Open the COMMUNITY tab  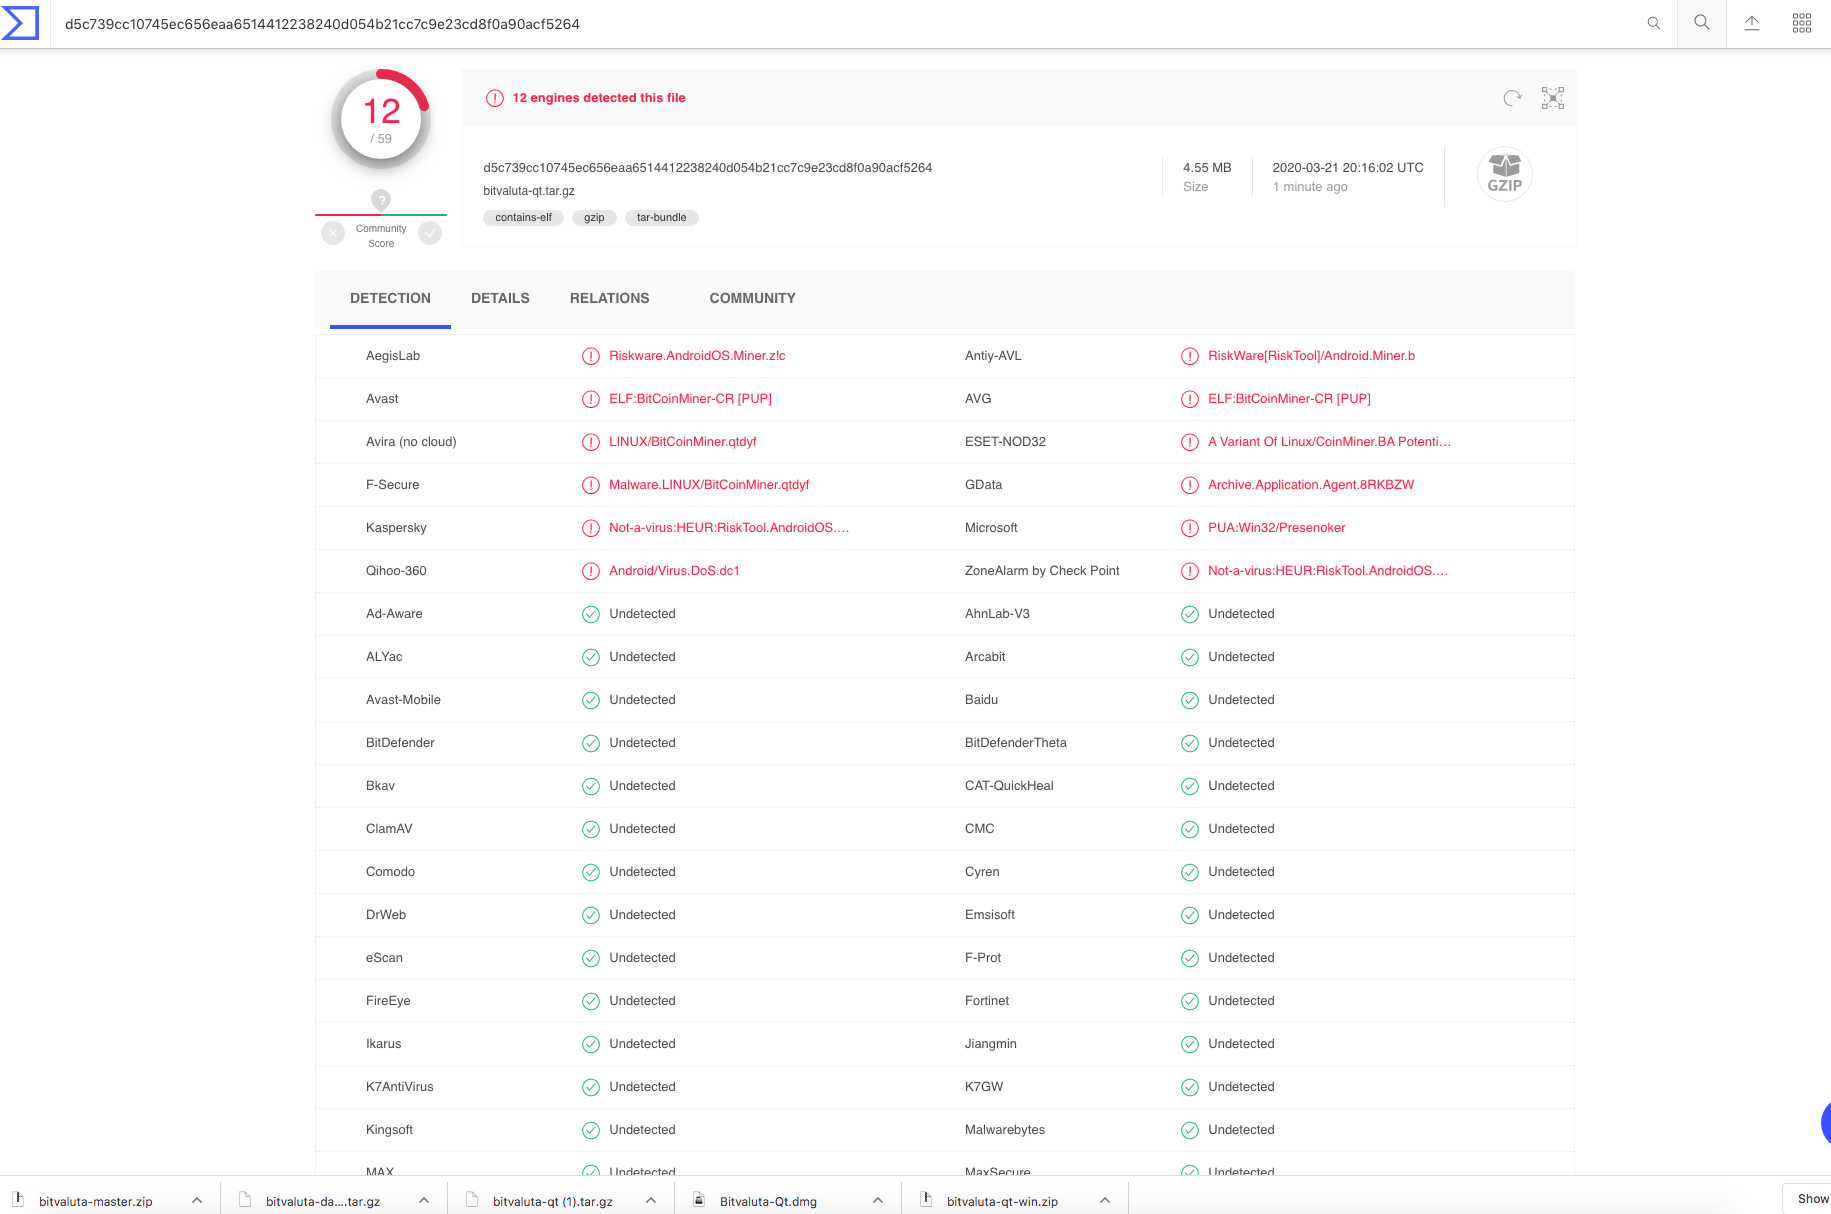(752, 298)
